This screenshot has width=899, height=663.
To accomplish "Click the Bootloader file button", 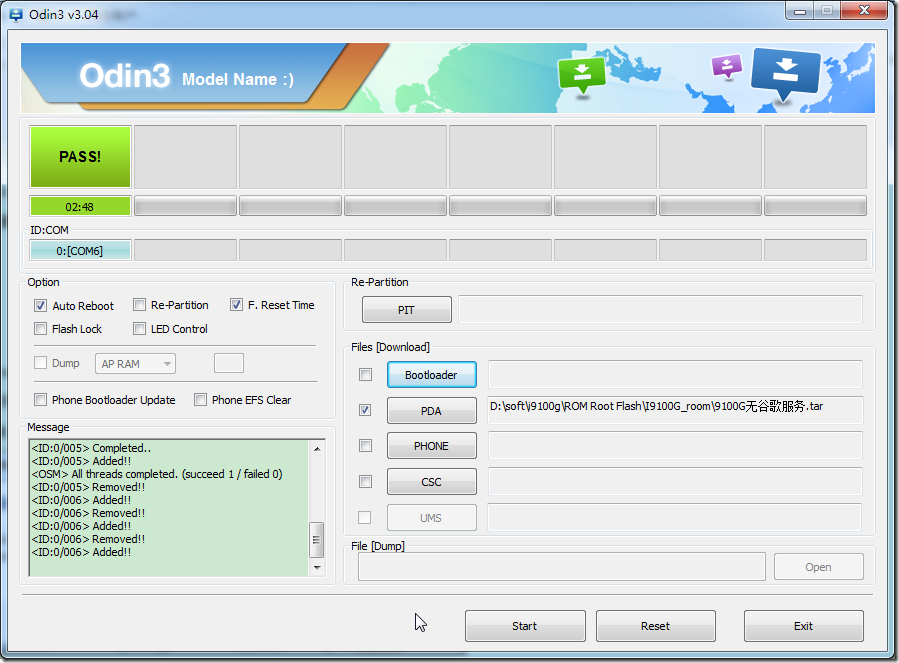I will (x=431, y=375).
